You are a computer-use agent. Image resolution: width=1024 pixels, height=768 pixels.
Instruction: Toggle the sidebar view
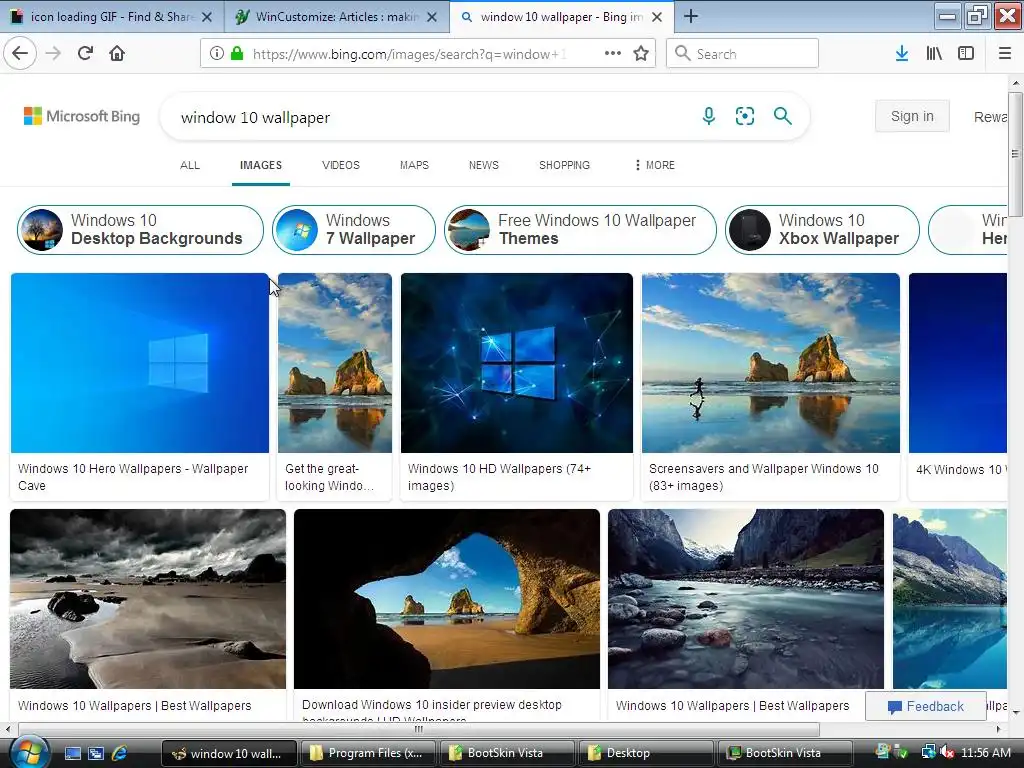tap(966, 54)
